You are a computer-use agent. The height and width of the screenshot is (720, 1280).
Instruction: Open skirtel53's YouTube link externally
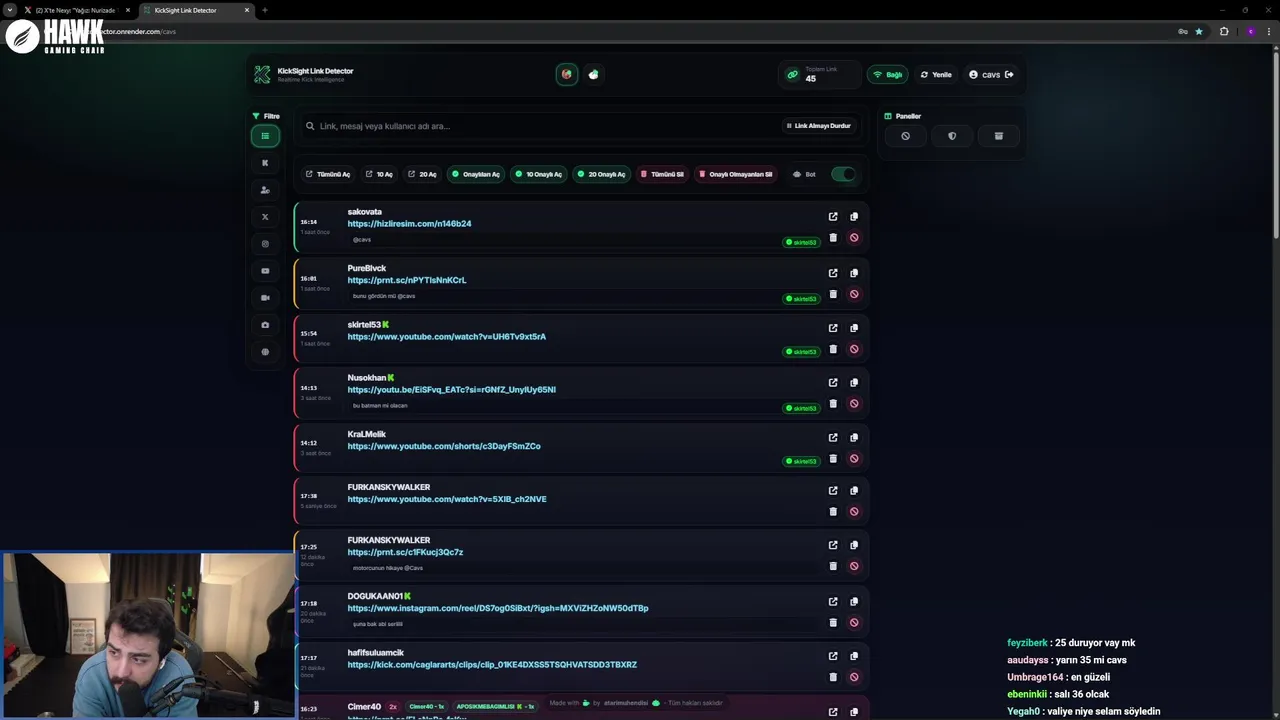[833, 328]
